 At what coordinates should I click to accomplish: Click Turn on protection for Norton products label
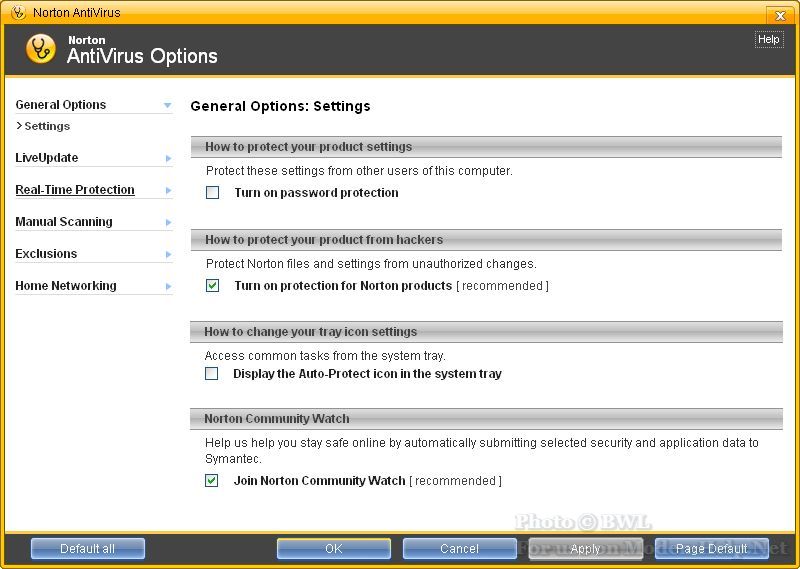tap(343, 285)
